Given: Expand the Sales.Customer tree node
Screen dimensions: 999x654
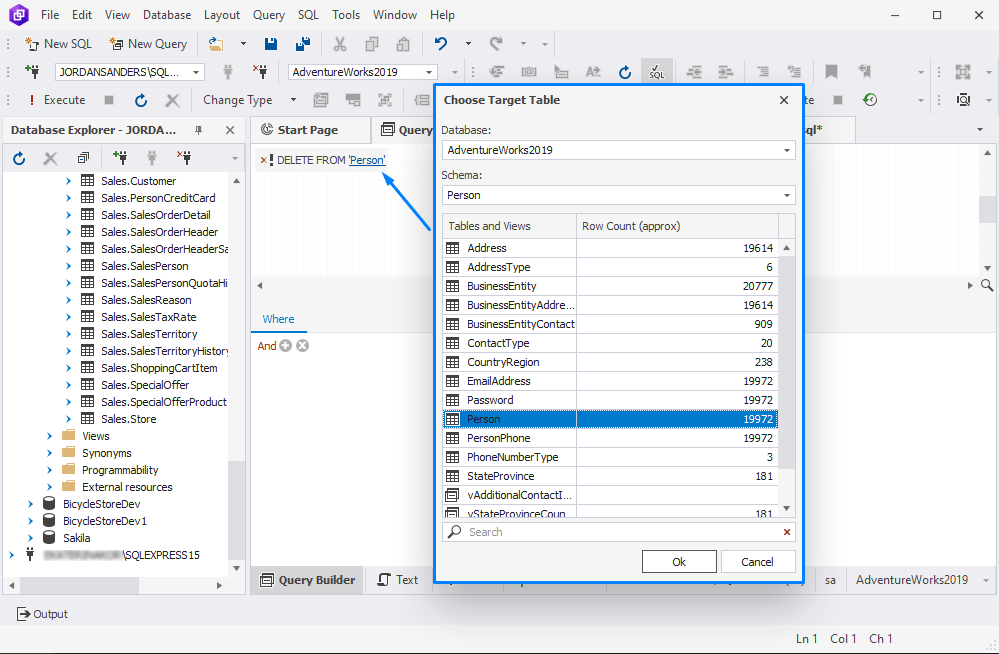Looking at the screenshot, I should [x=68, y=181].
